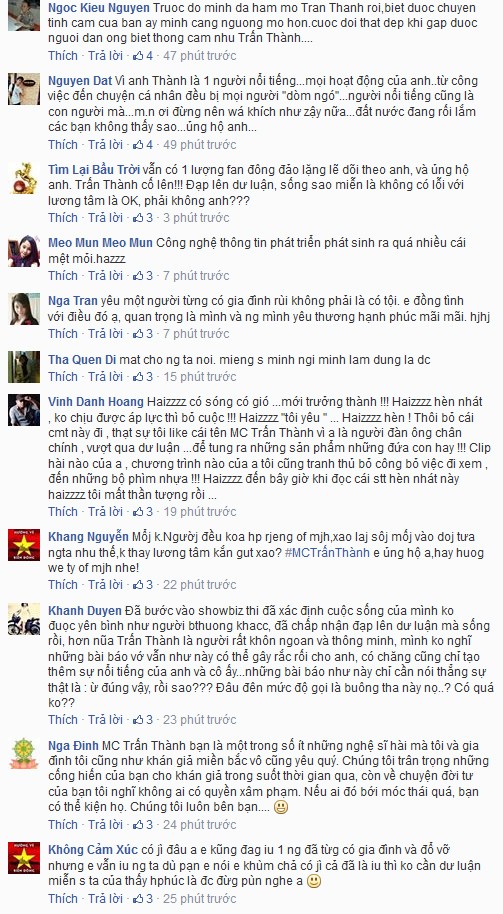Click Thích on Ngoc Kieu Nguyen's comment
Screen dimensions: 503x914
pyautogui.click(x=63, y=56)
